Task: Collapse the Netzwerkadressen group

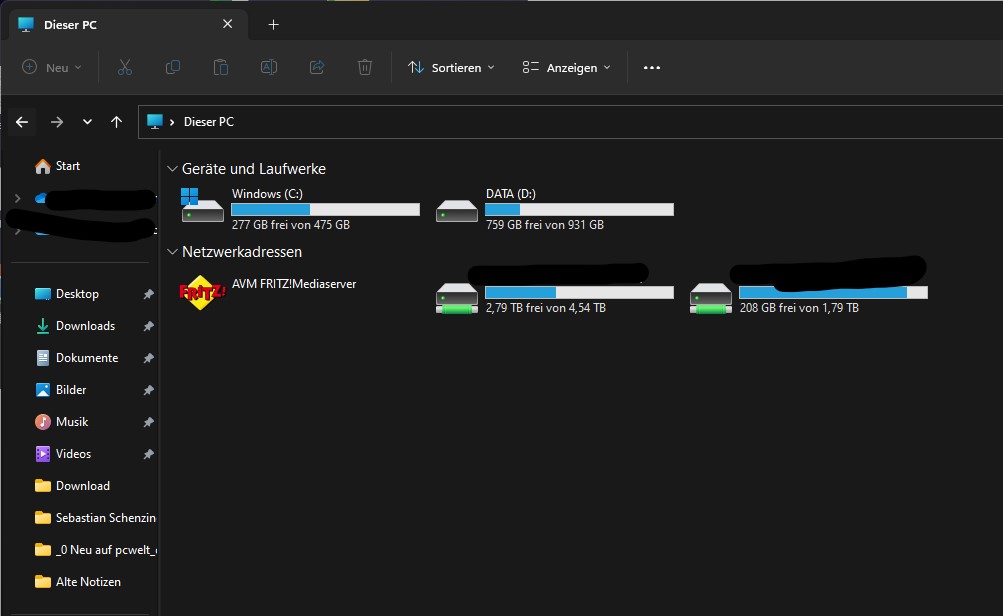Action: [x=172, y=252]
